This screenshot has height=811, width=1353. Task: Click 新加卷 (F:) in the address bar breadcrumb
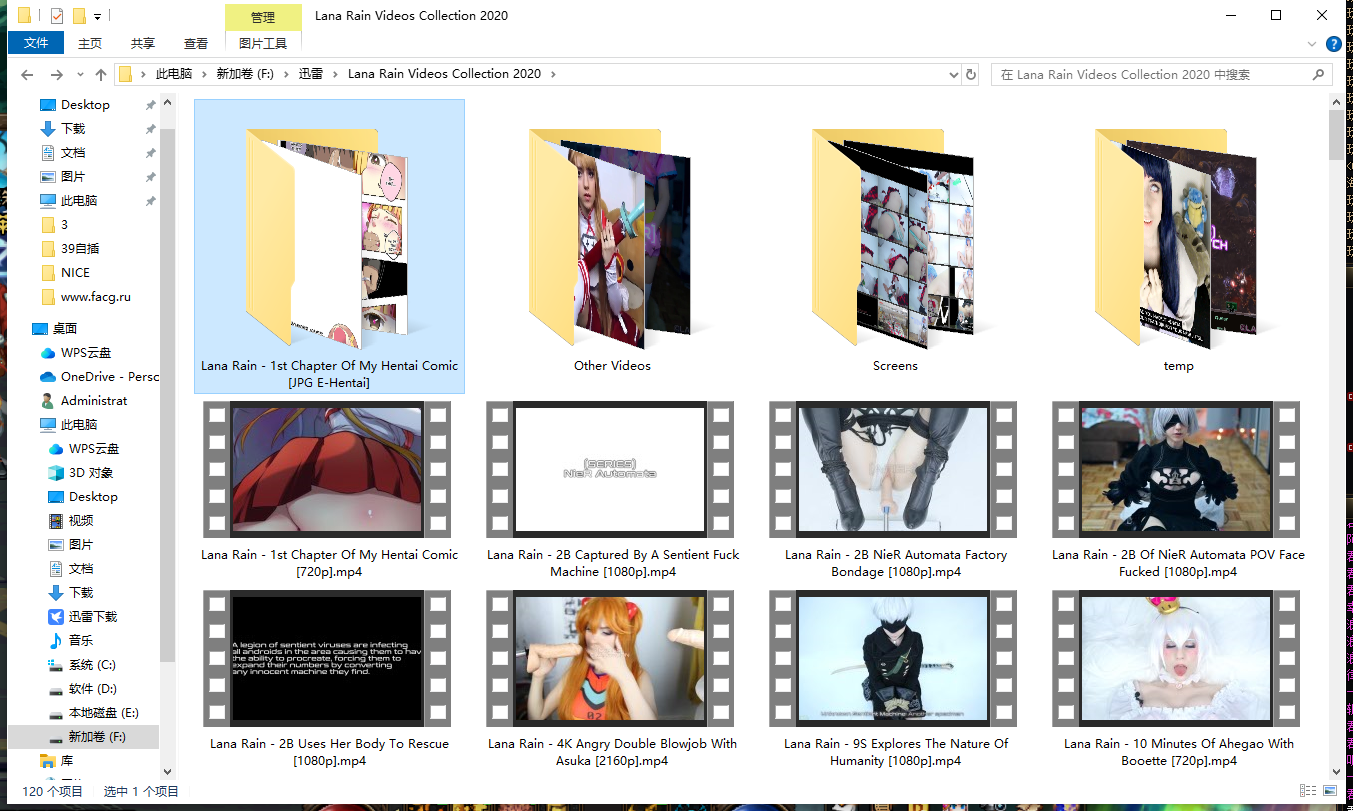245,74
